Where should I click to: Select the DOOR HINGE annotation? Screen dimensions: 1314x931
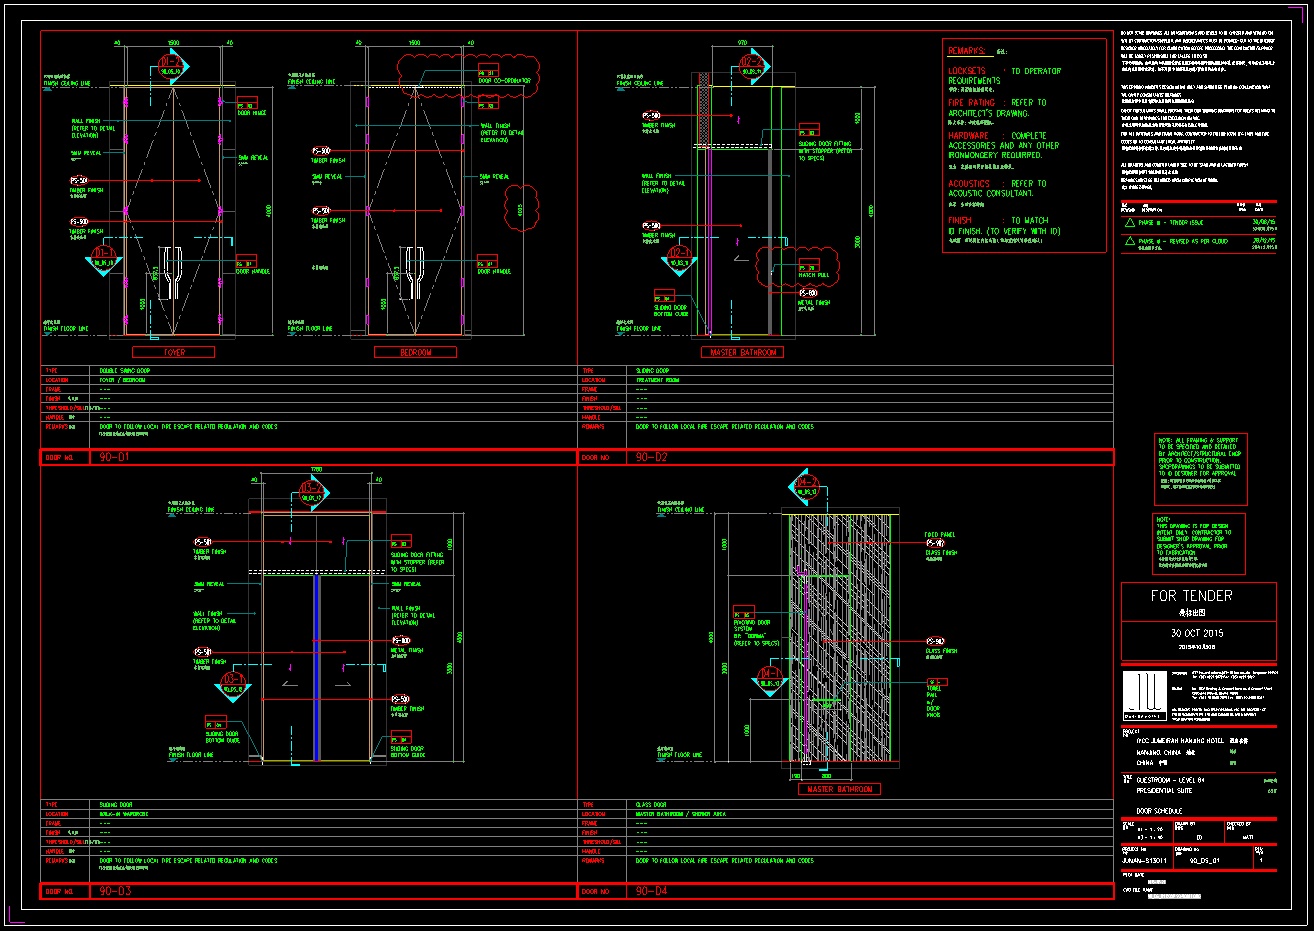coord(252,113)
